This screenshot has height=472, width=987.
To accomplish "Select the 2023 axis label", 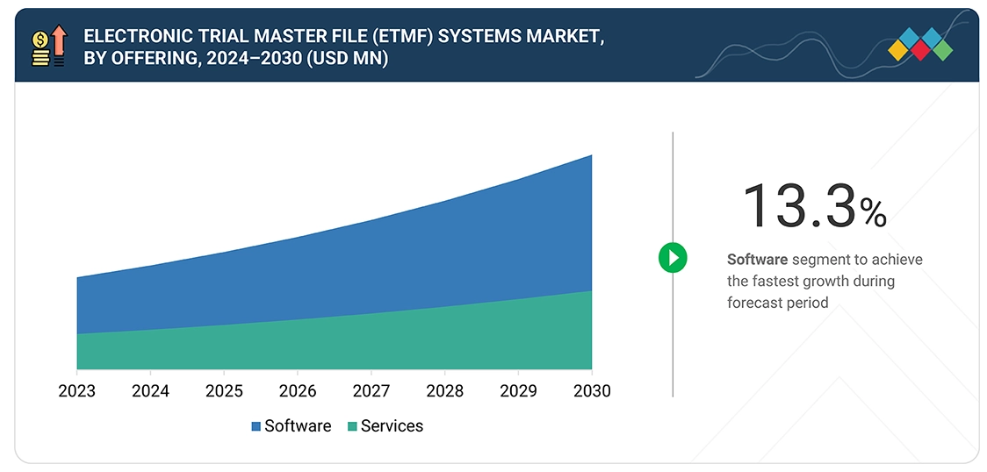I will point(77,391).
